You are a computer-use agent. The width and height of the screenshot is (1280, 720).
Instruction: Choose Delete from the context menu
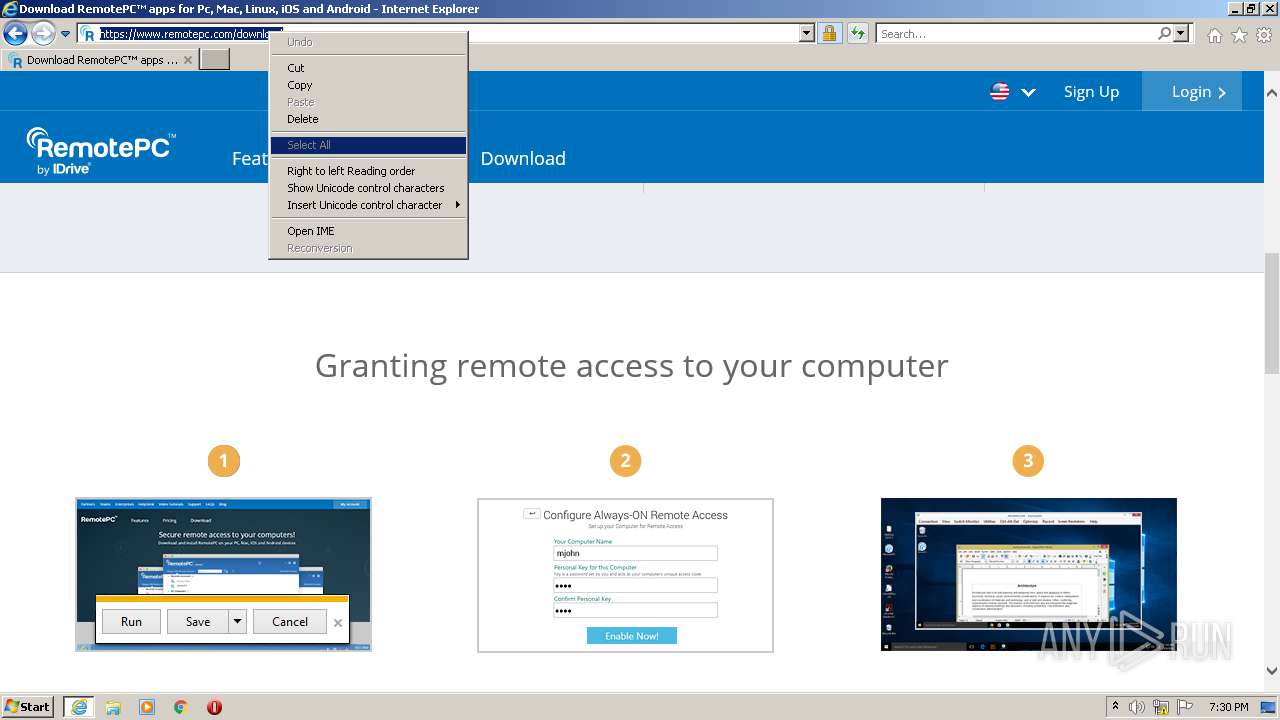(x=368, y=119)
